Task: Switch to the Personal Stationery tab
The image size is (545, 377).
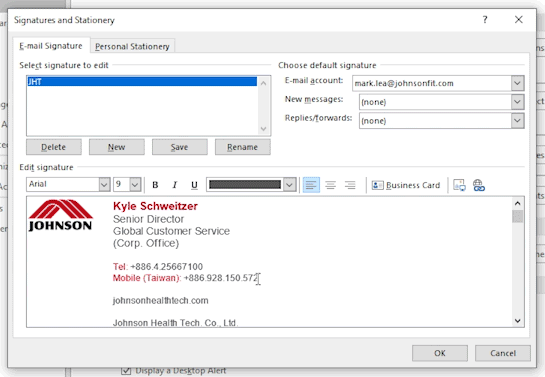Action: click(x=132, y=46)
